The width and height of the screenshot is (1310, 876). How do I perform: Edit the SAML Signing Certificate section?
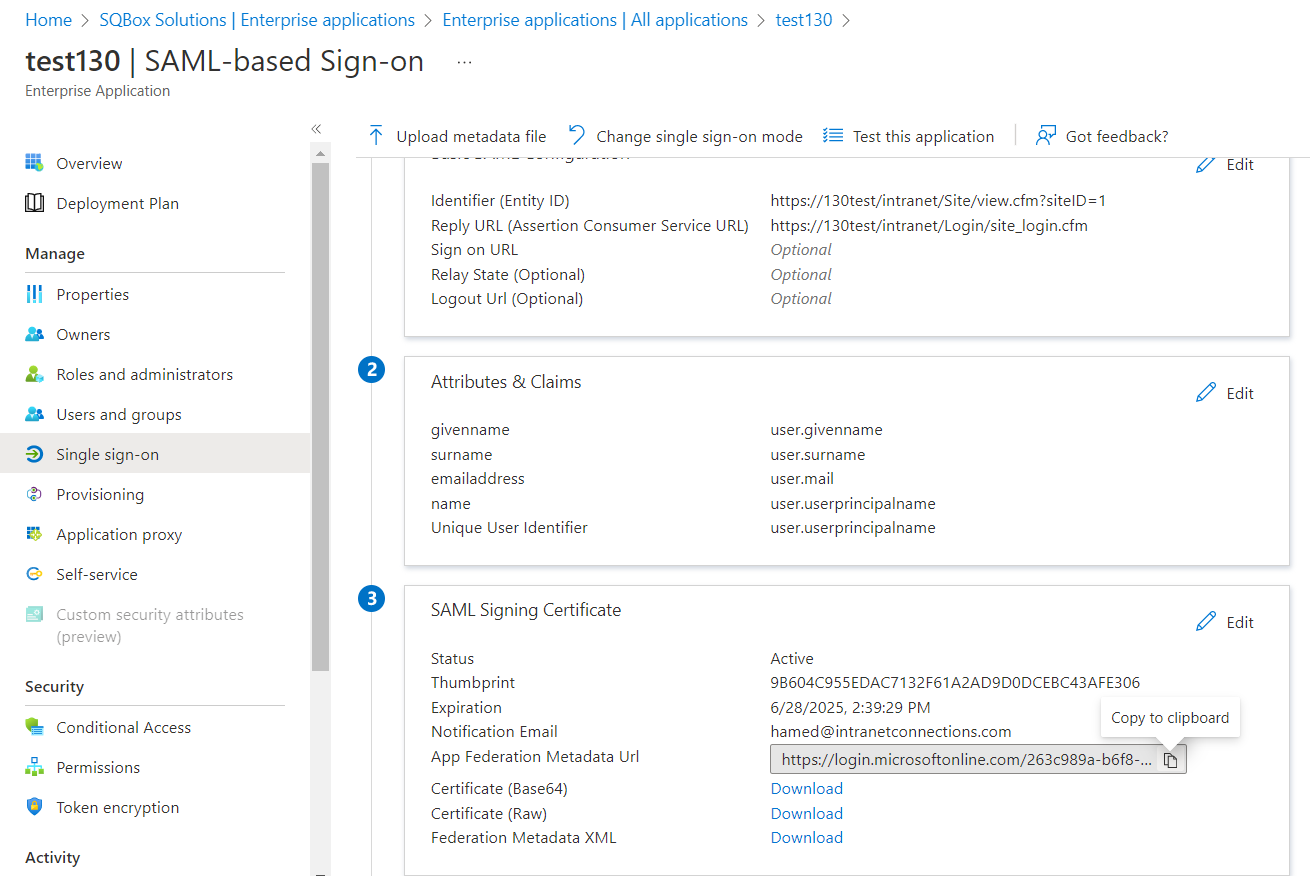coord(1225,622)
